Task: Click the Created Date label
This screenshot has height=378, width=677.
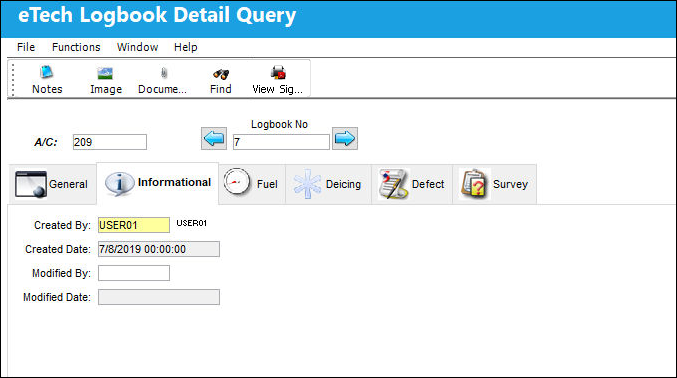Action: pyautogui.click(x=58, y=249)
